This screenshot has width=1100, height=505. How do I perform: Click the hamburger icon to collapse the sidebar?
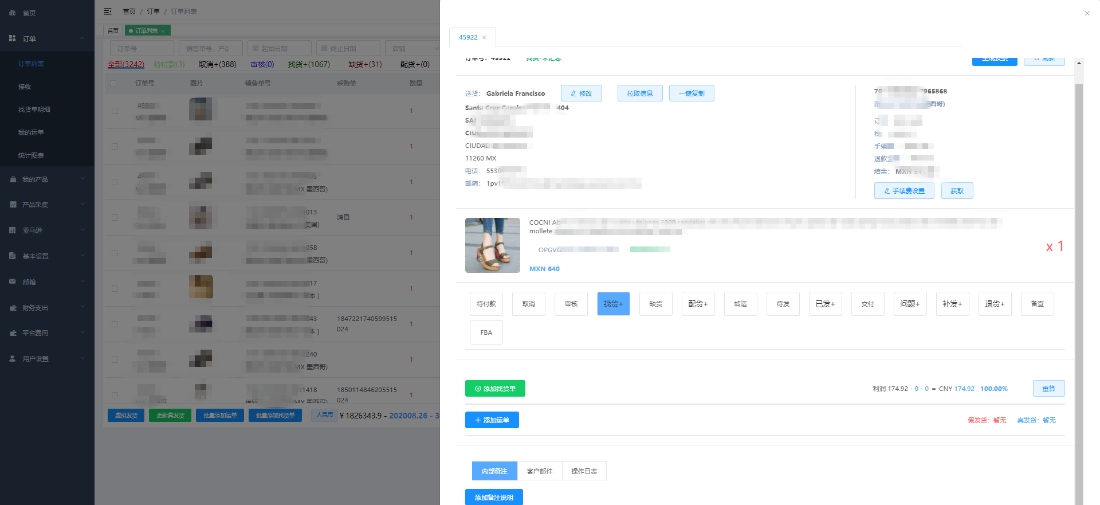click(108, 11)
